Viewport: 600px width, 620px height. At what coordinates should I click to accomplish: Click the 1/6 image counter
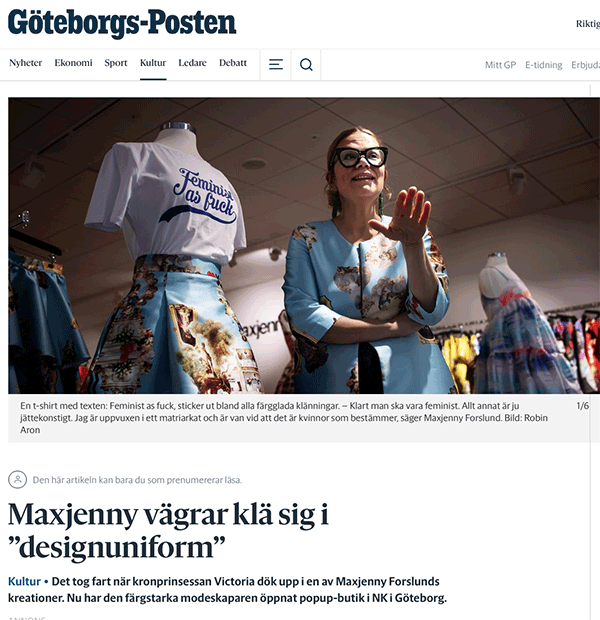(583, 406)
